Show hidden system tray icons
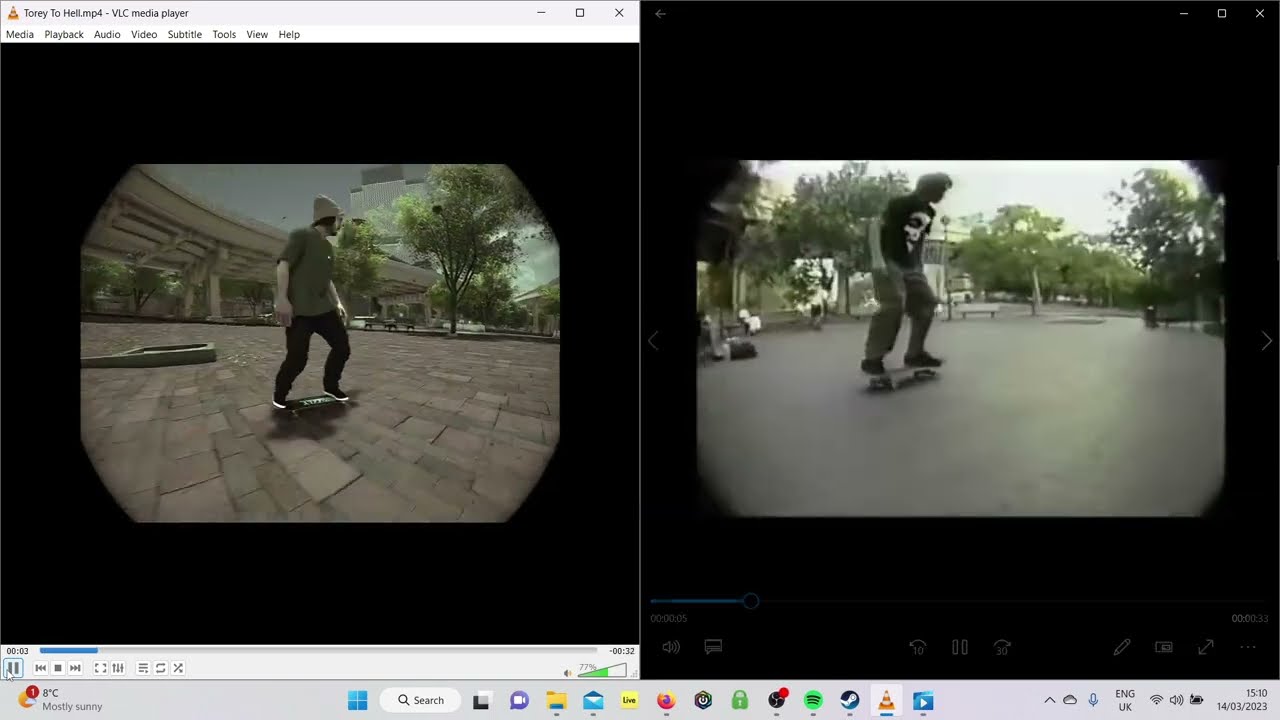The width and height of the screenshot is (1280, 720). click(x=1049, y=700)
